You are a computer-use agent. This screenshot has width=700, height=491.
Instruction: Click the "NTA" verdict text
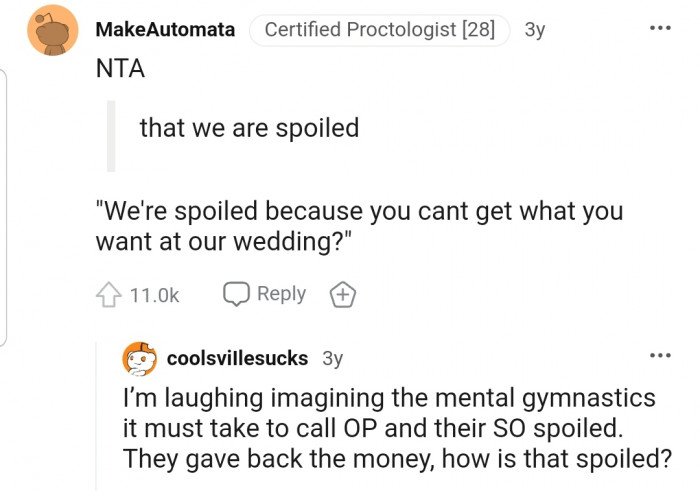pos(118,70)
